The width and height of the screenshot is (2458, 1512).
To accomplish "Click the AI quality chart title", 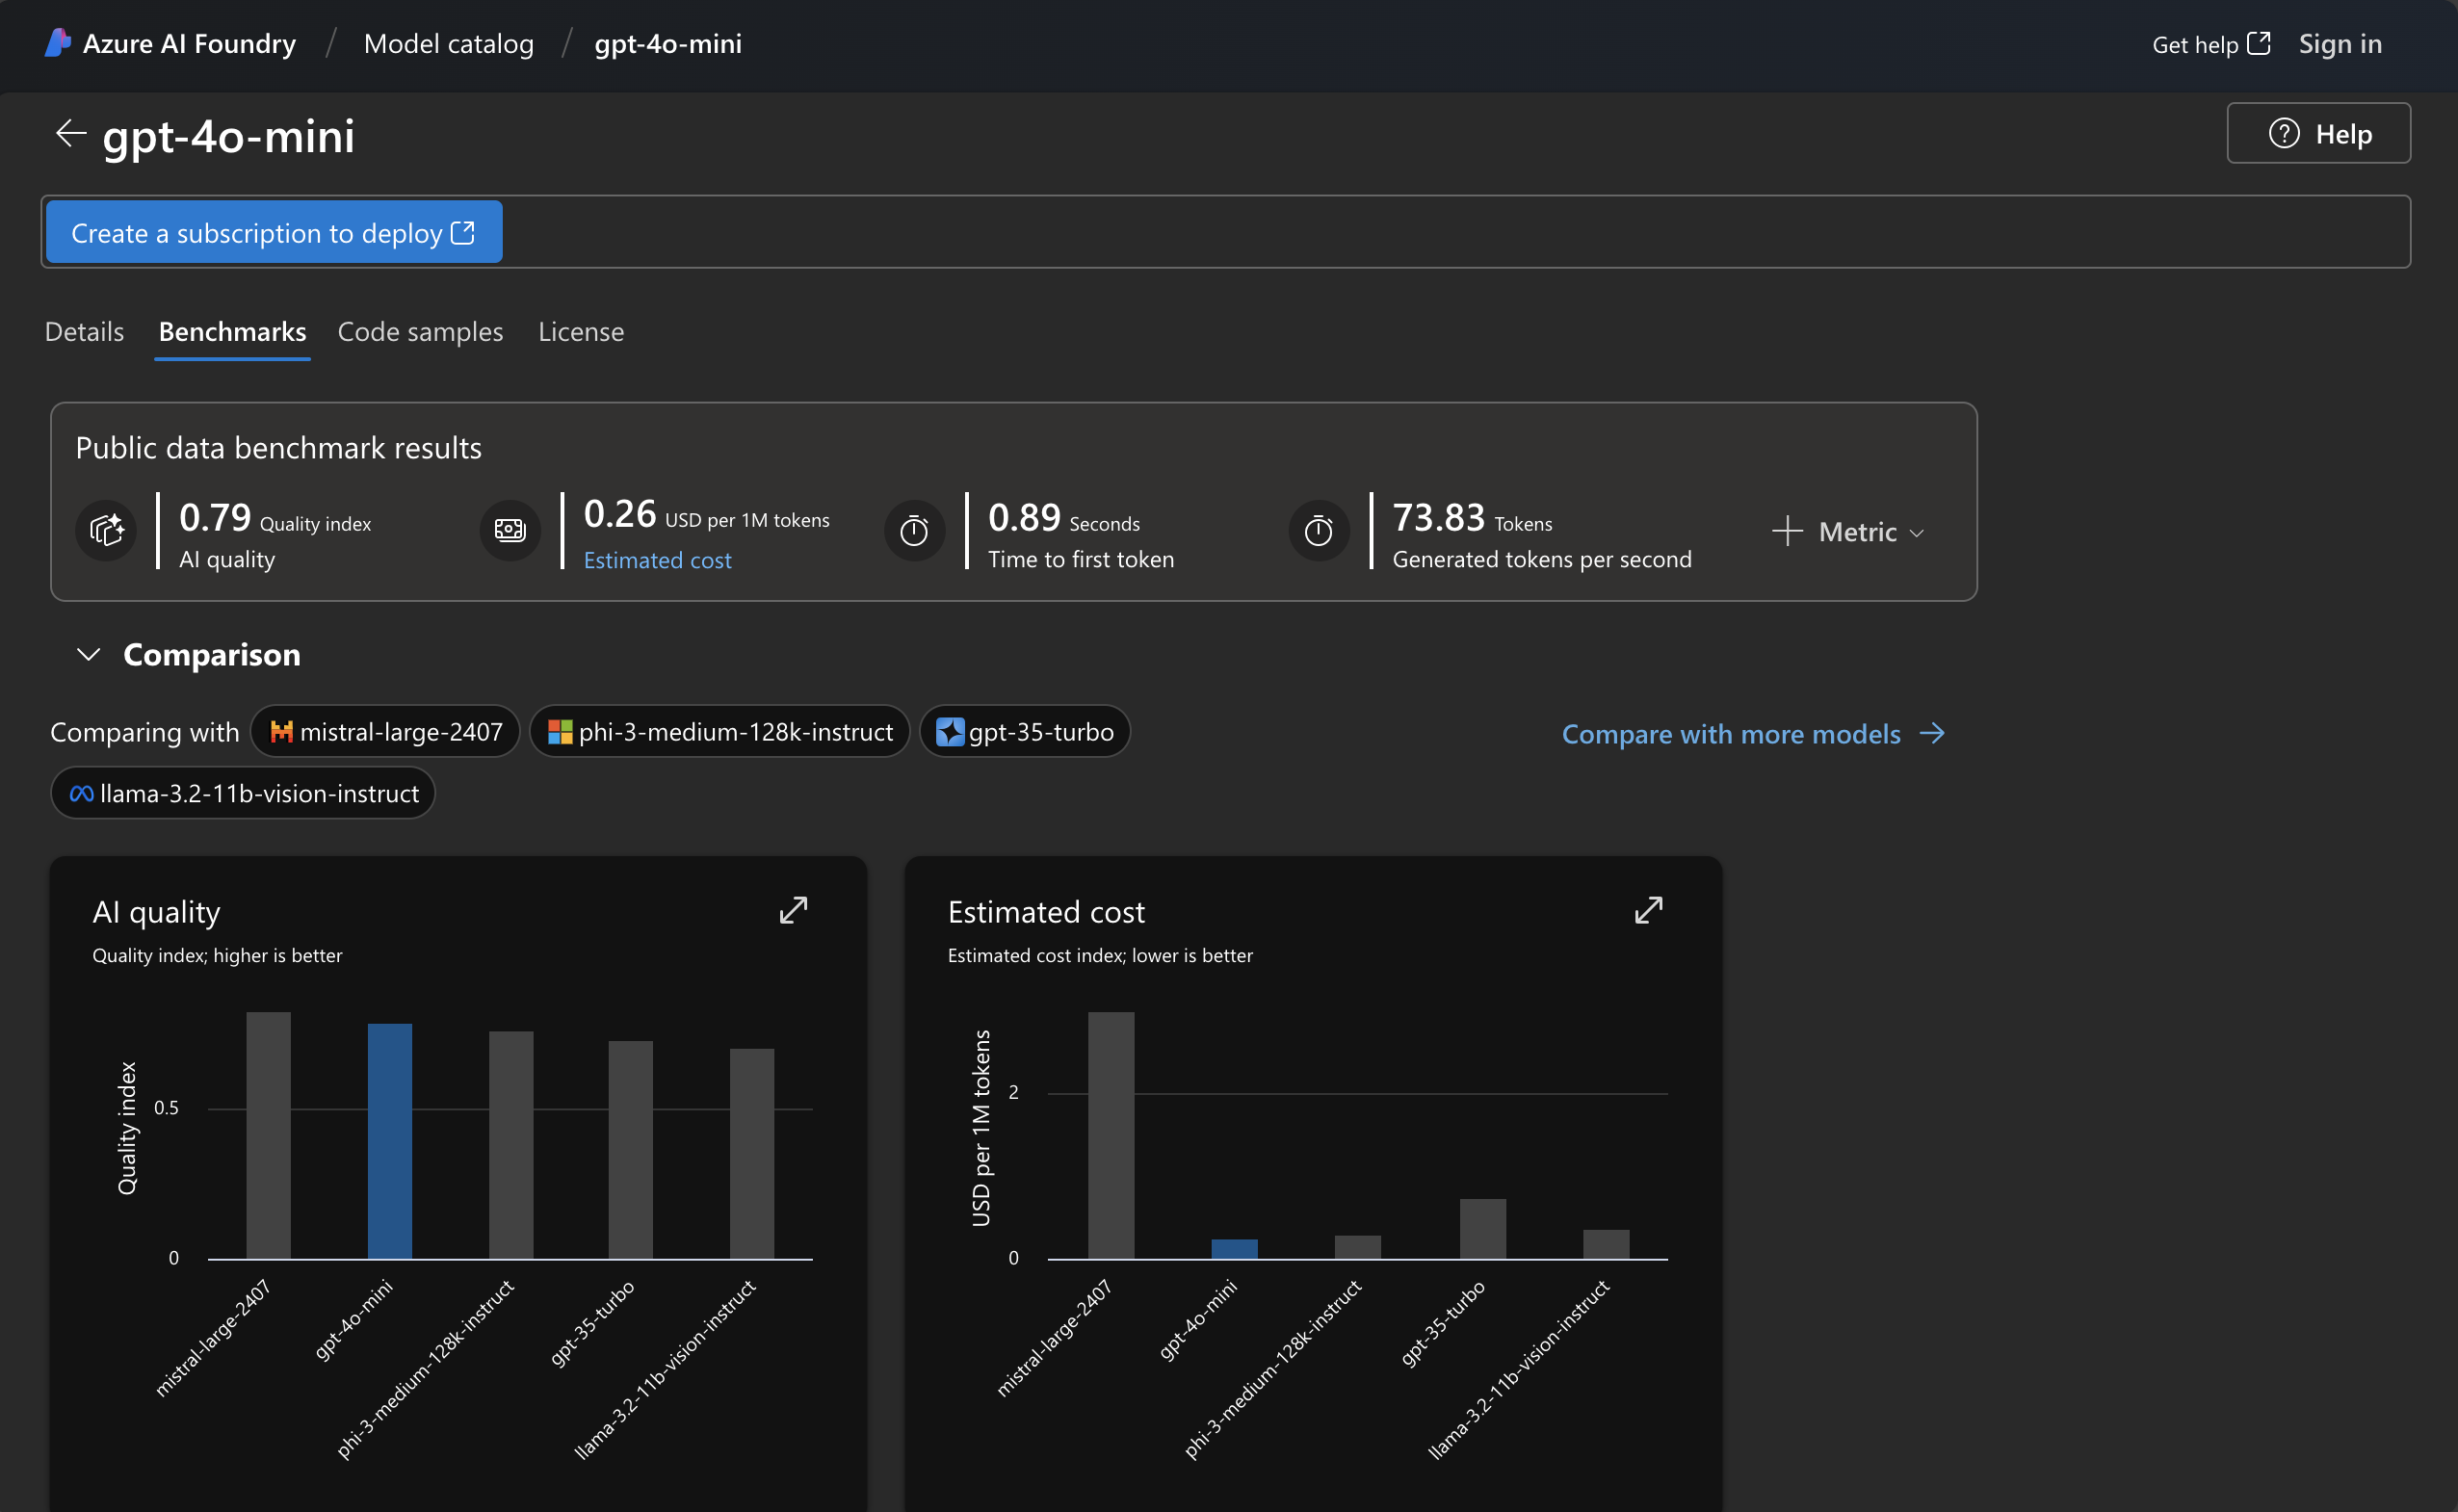I will [156, 912].
